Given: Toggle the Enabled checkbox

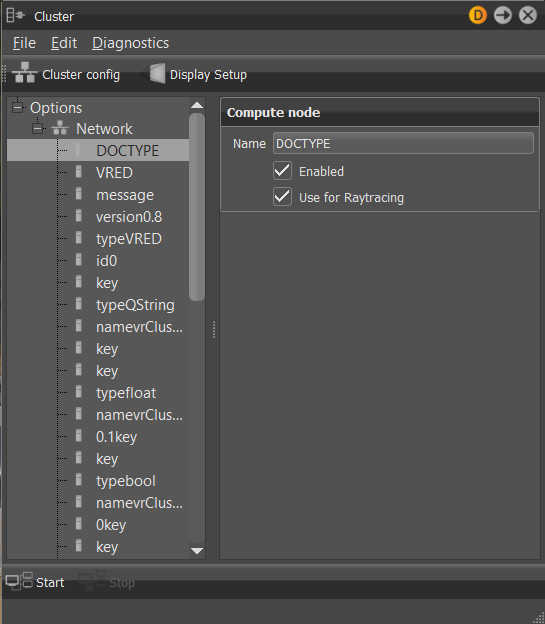Looking at the screenshot, I should click(x=282, y=171).
